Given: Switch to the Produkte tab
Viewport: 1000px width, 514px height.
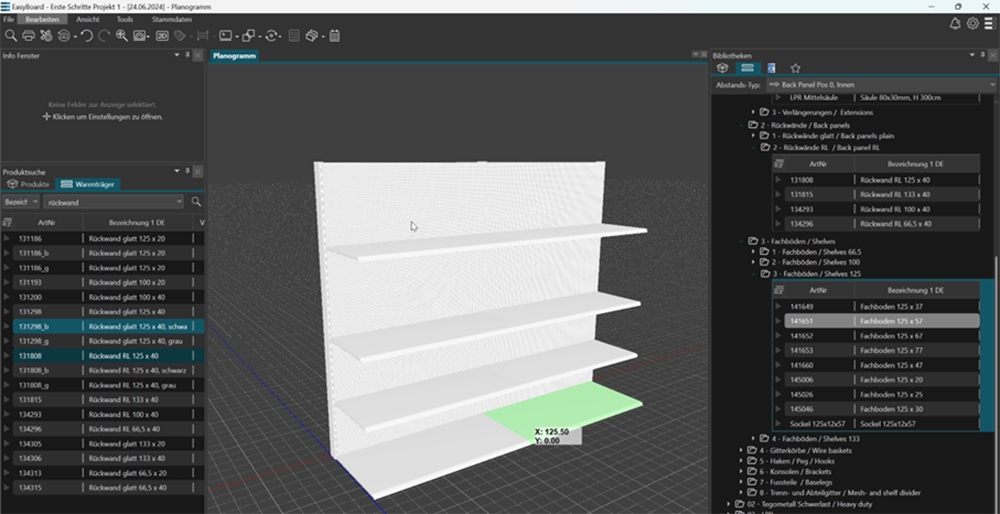Looking at the screenshot, I should 29,185.
